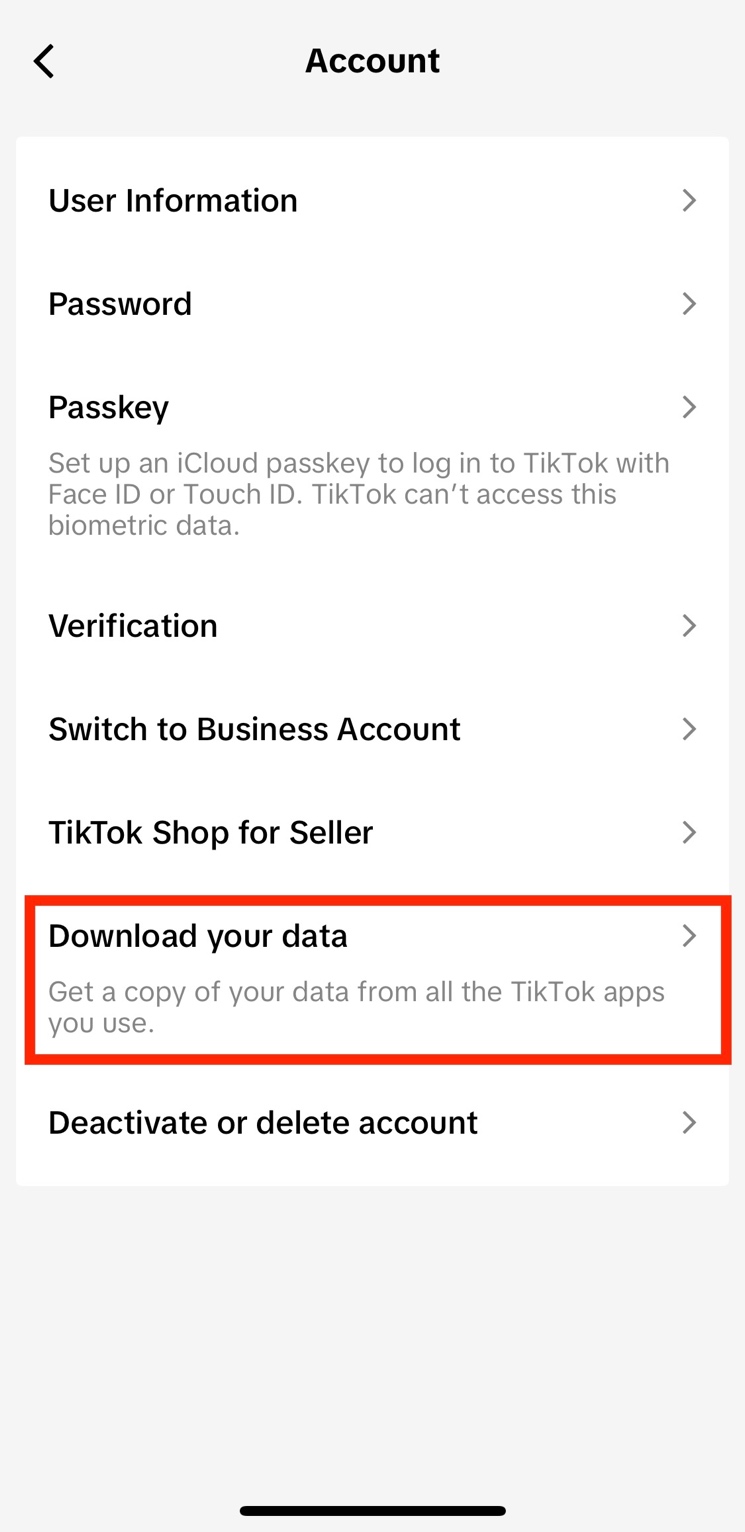Select Deactivate or delete account
745x1532 pixels.
coord(263,1122)
